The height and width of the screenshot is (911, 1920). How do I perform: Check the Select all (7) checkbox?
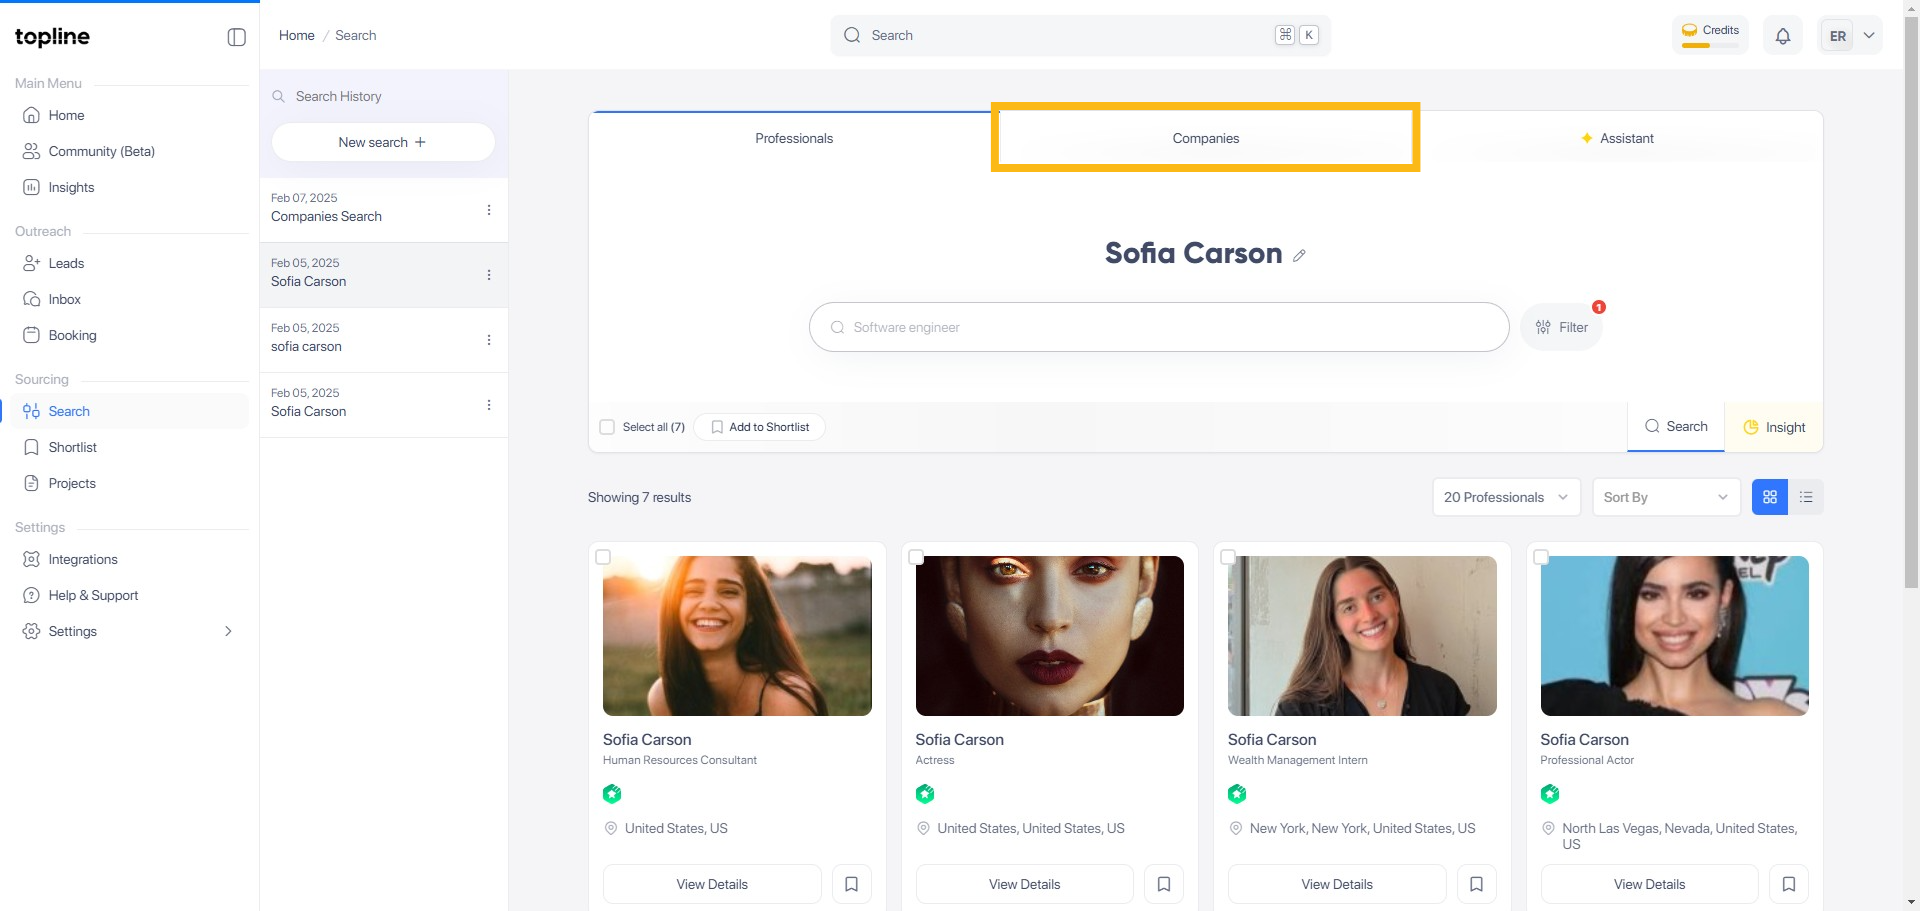tap(607, 427)
